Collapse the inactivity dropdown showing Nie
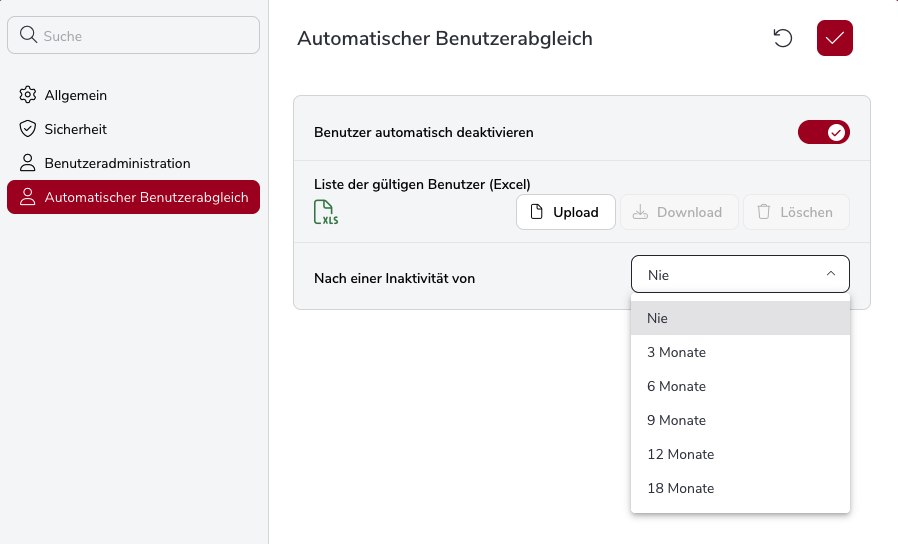 pos(740,274)
